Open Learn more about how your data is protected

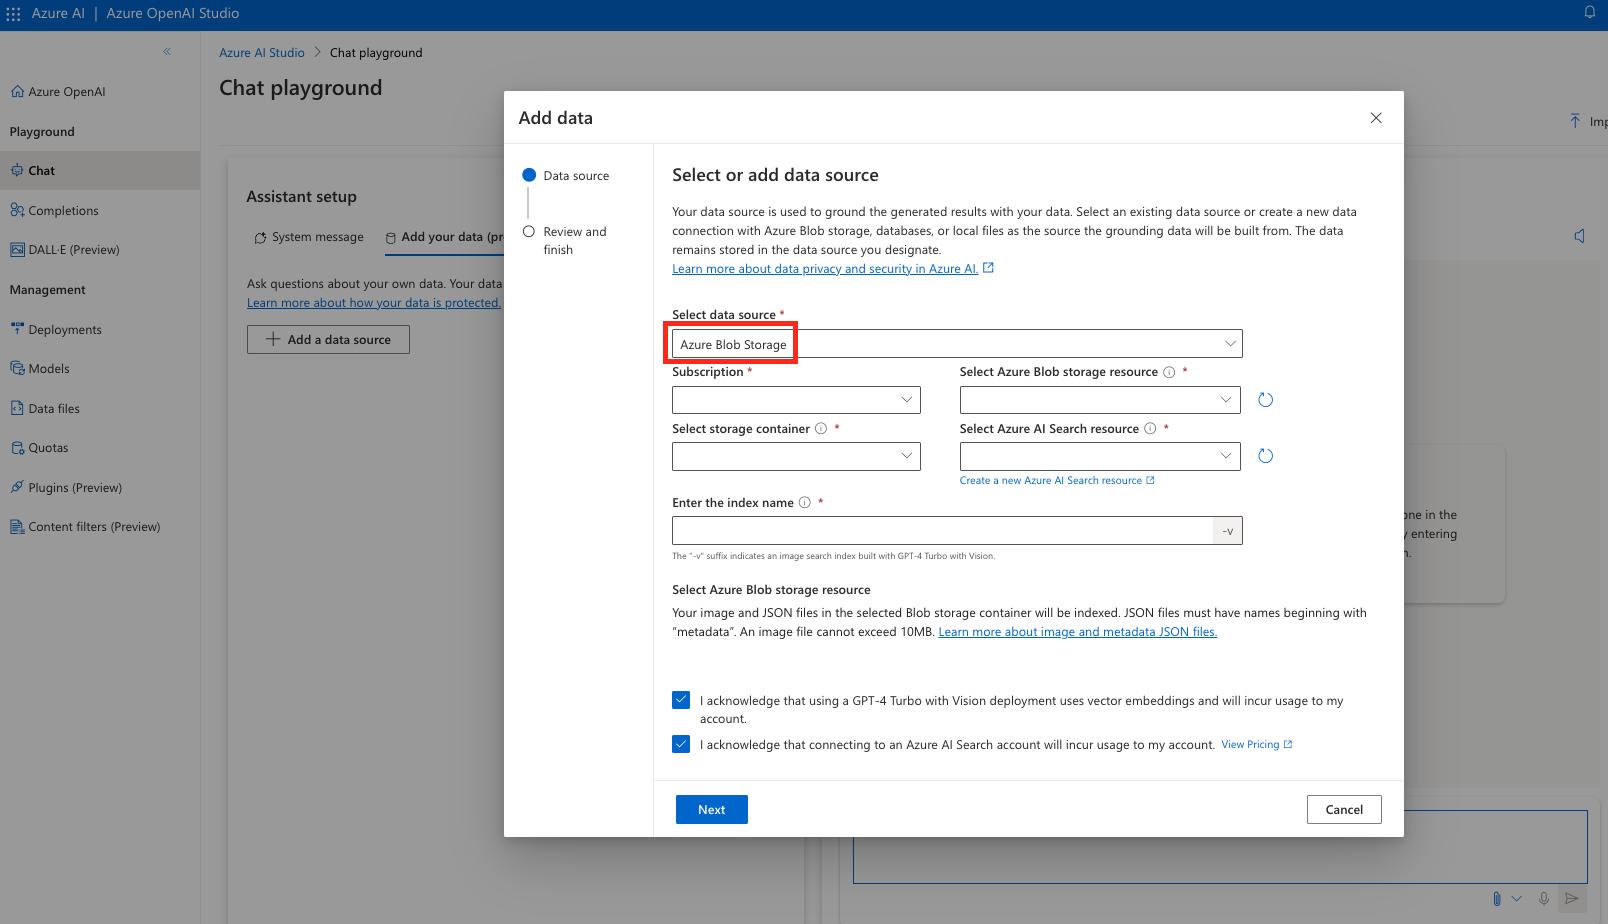[374, 303]
